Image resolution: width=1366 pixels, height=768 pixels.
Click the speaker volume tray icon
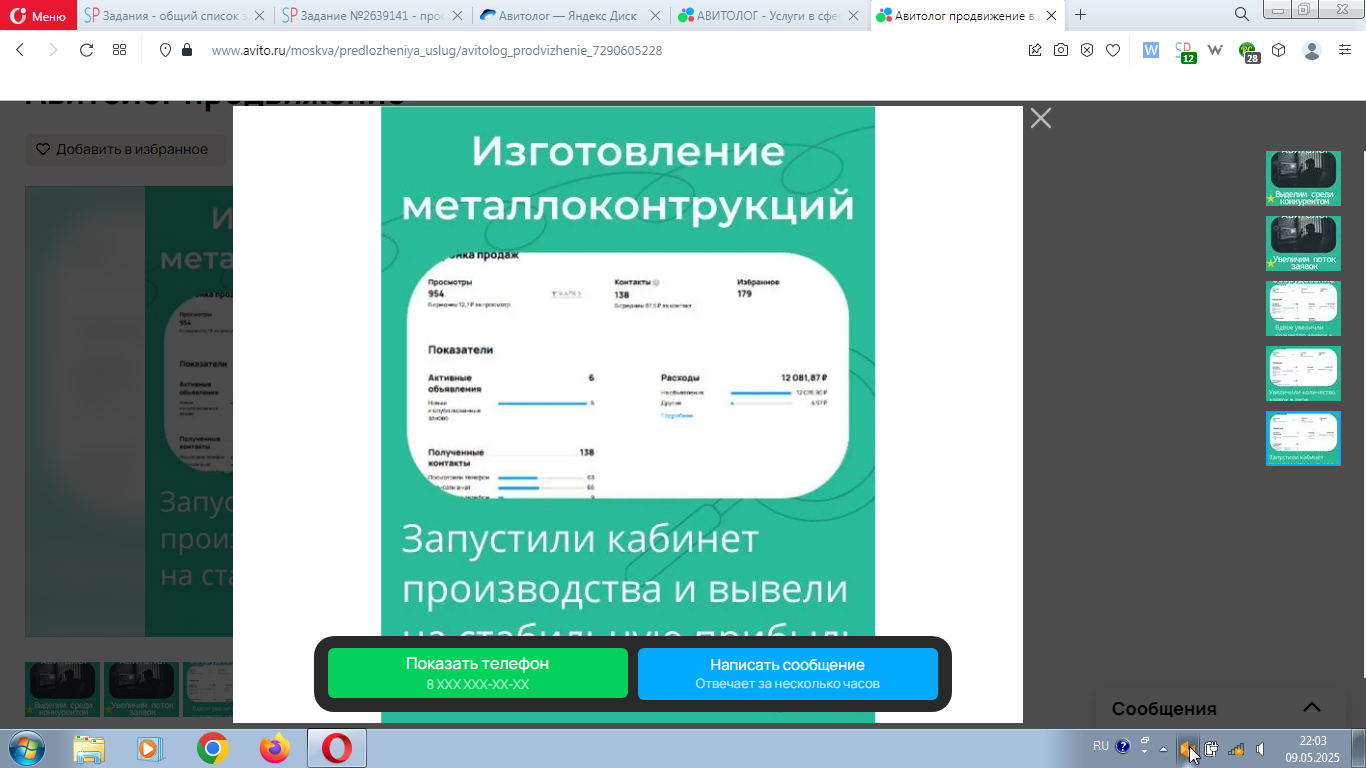click(x=1260, y=748)
